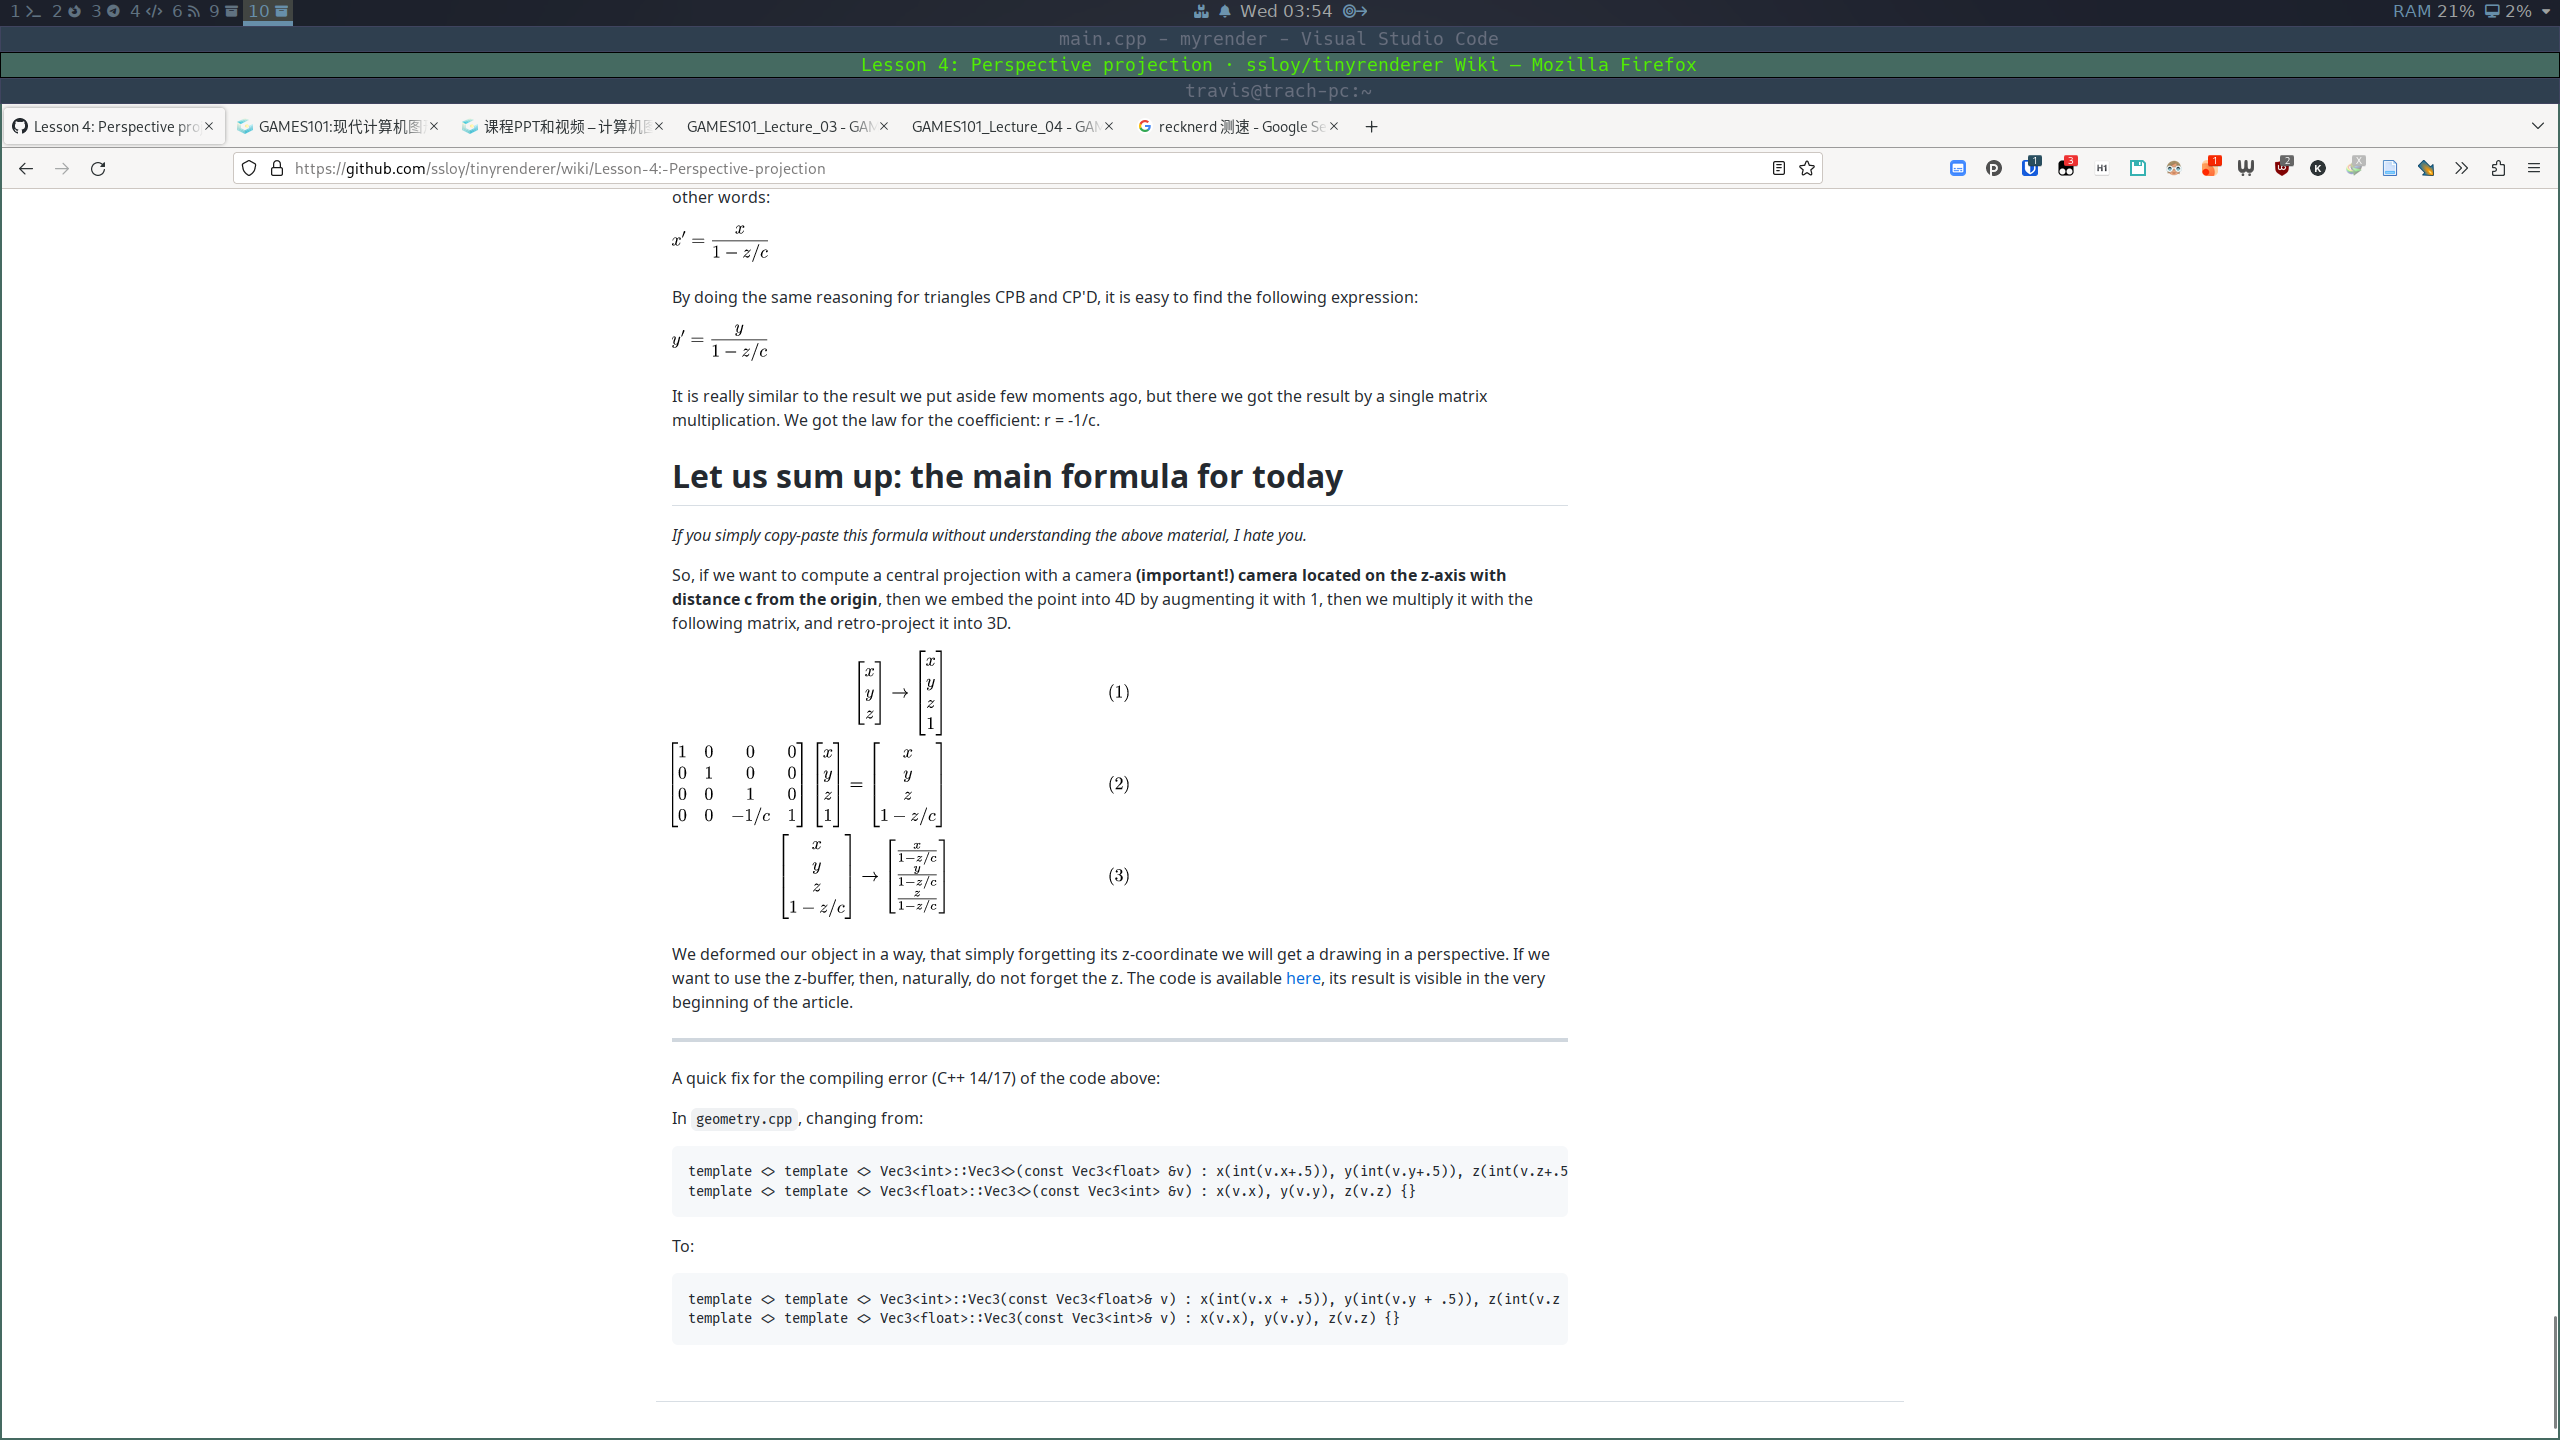Screen dimensions: 2560x1440
Task: Open the black W extension icon
Action: (2246, 168)
